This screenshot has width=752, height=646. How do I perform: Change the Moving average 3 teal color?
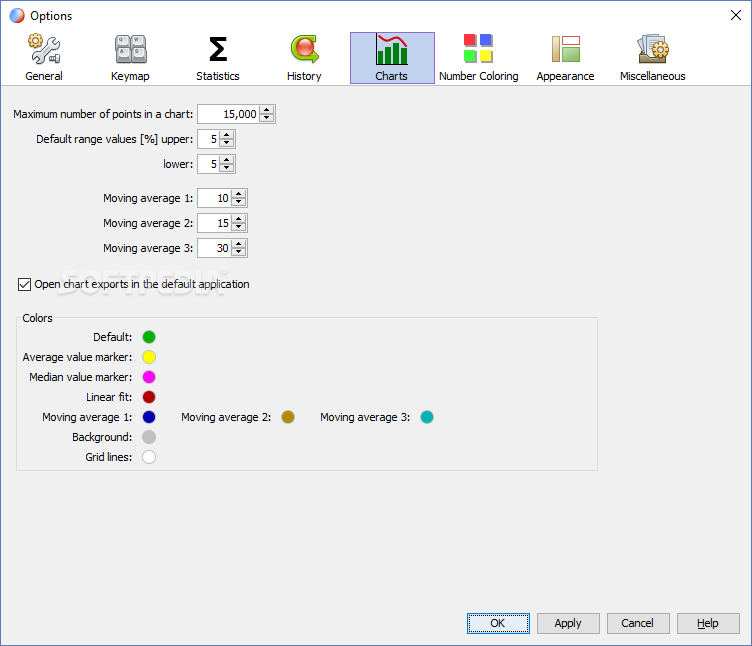point(427,417)
